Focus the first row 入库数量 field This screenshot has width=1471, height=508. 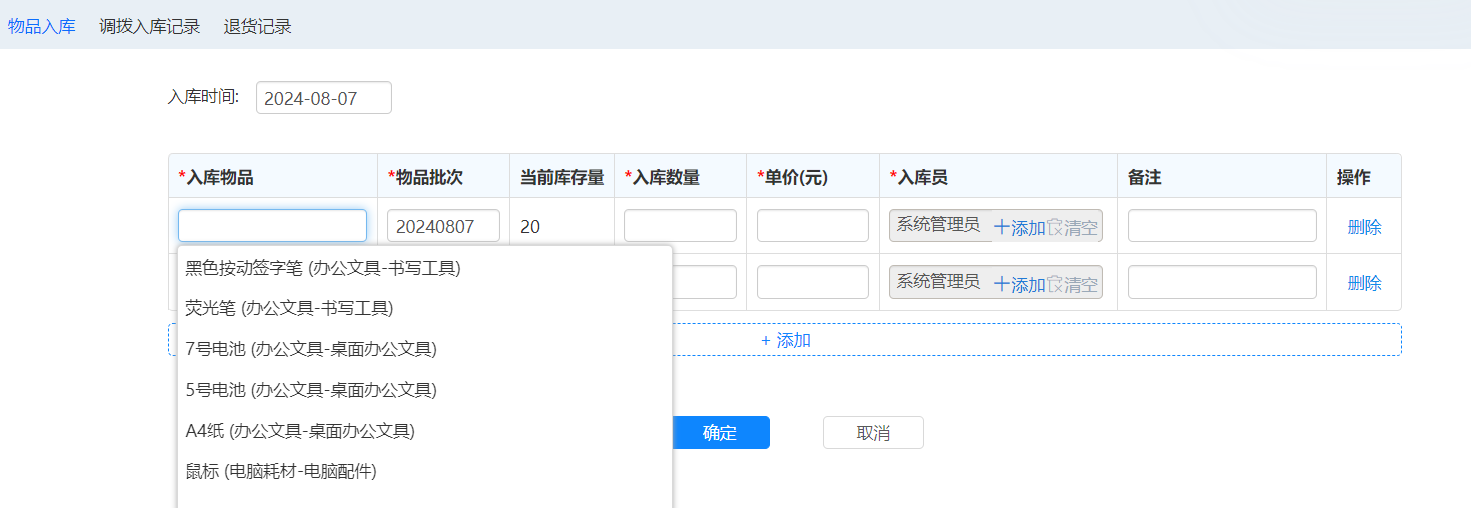pyautogui.click(x=680, y=226)
